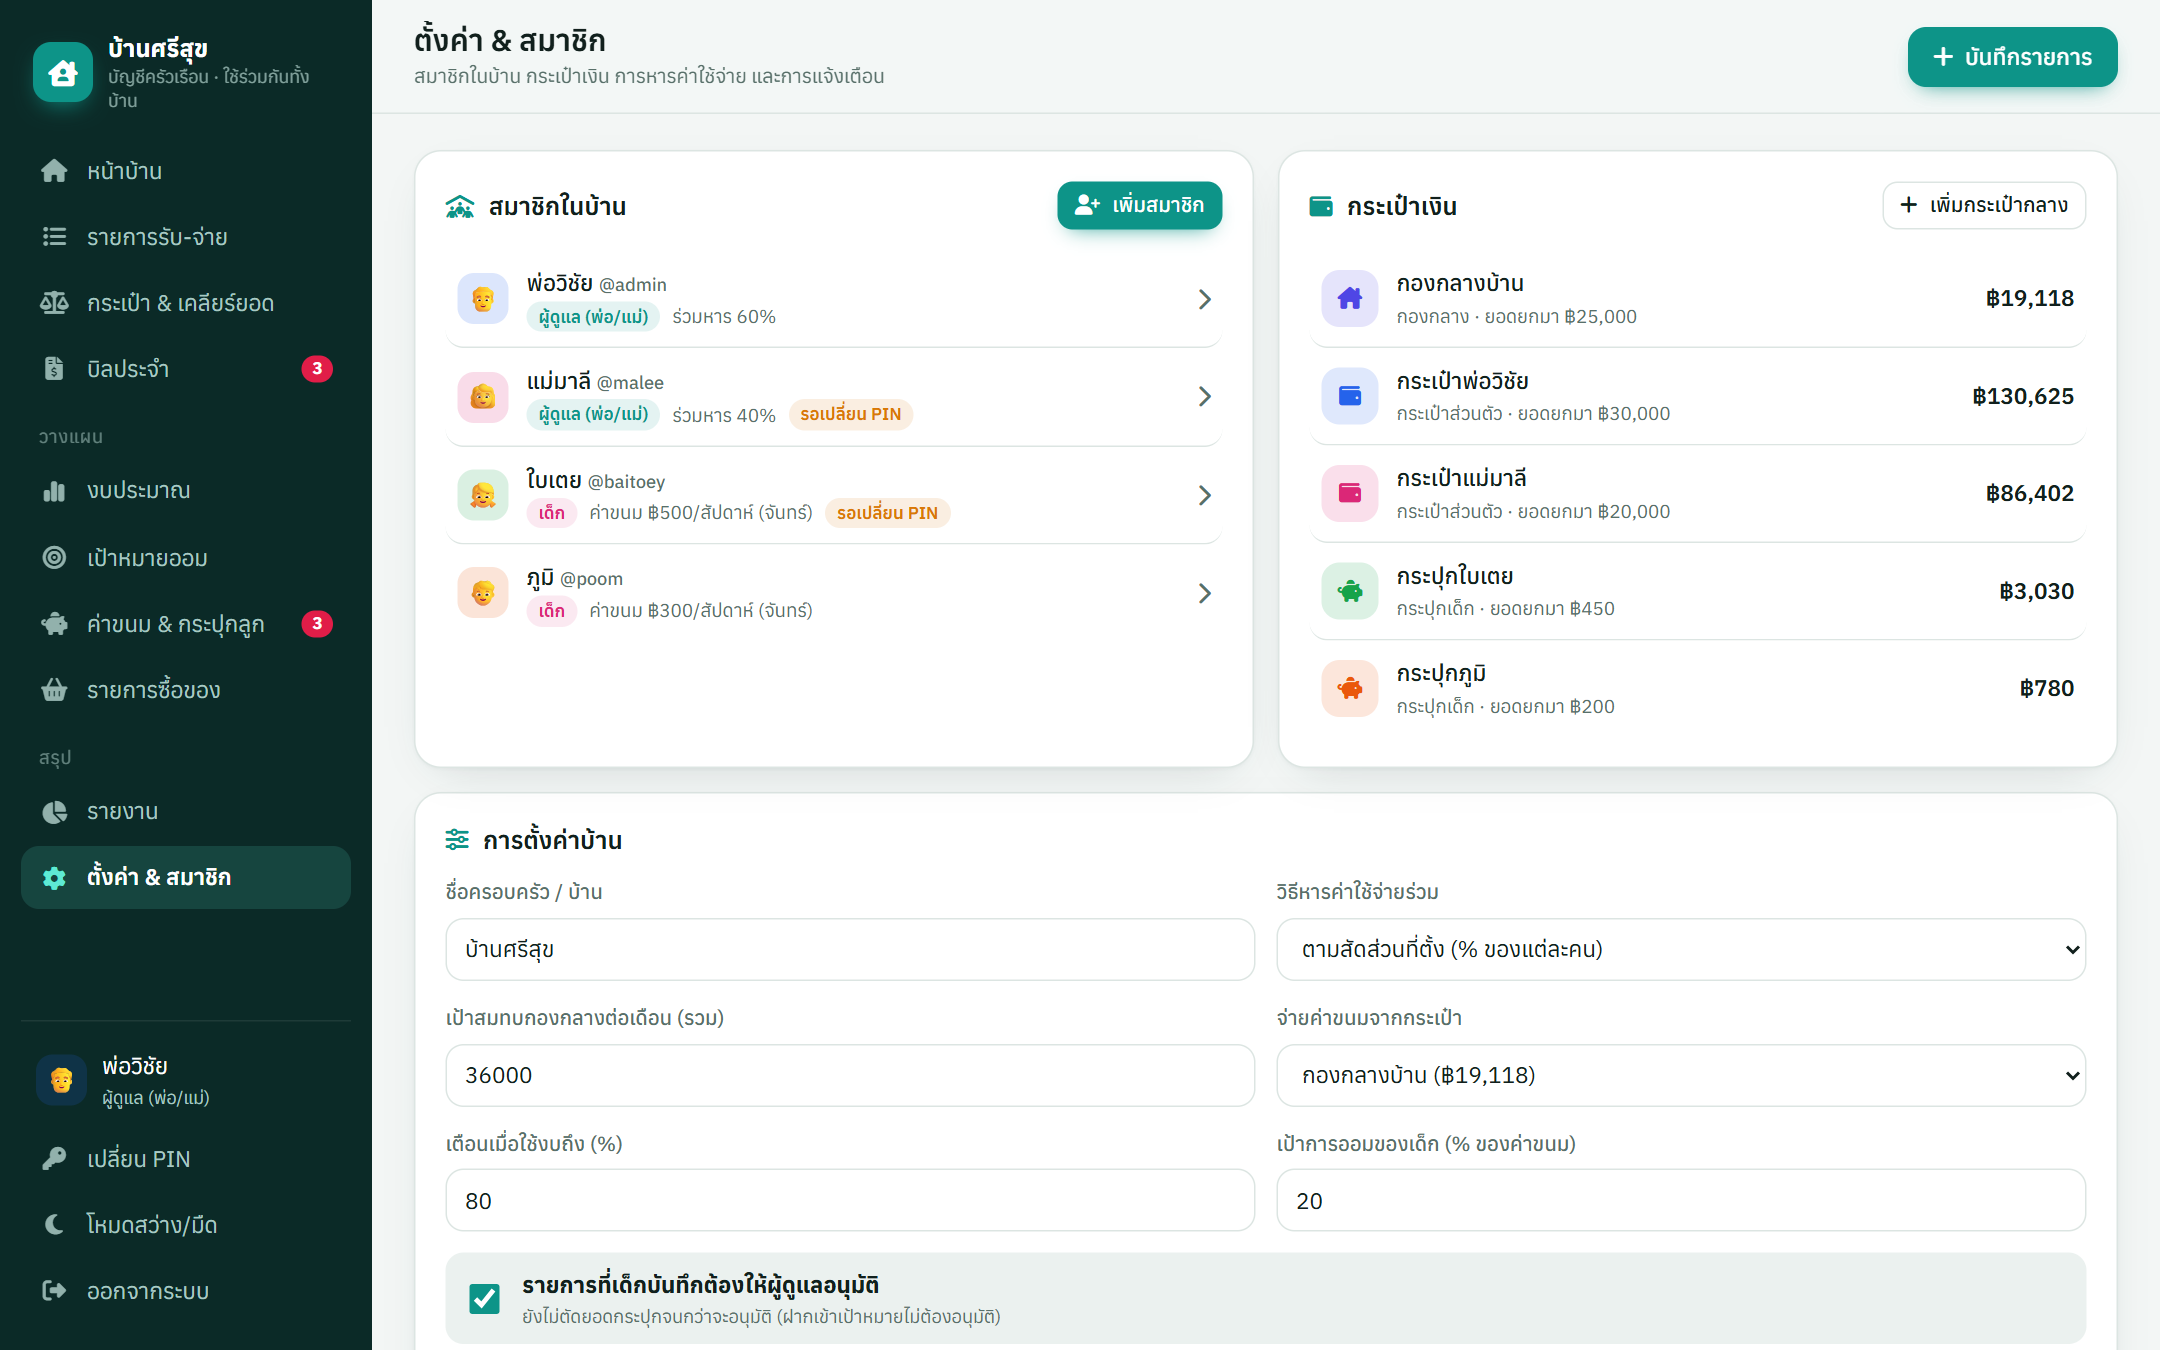Click the เตือนเมื่อใช้งบถึง (%) input field
This screenshot has height=1350, width=2160.
[x=850, y=1201]
